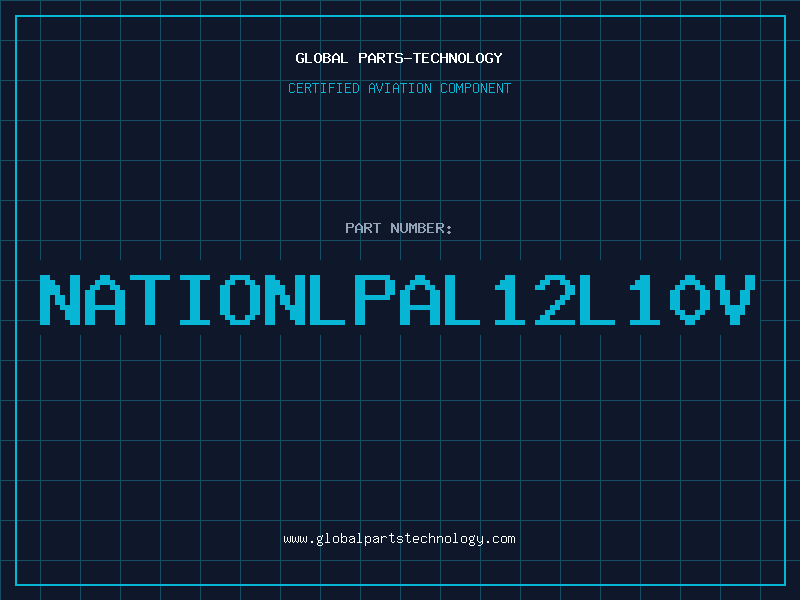Click the PART NUMBER: label

(x=399, y=228)
